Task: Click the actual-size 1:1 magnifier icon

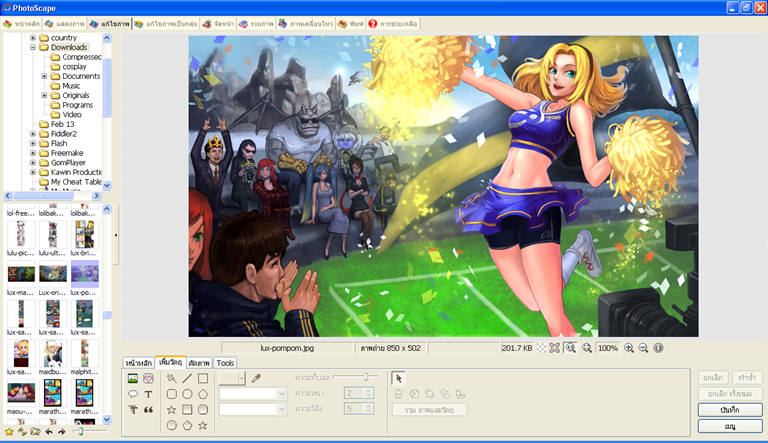Action: tap(571, 348)
